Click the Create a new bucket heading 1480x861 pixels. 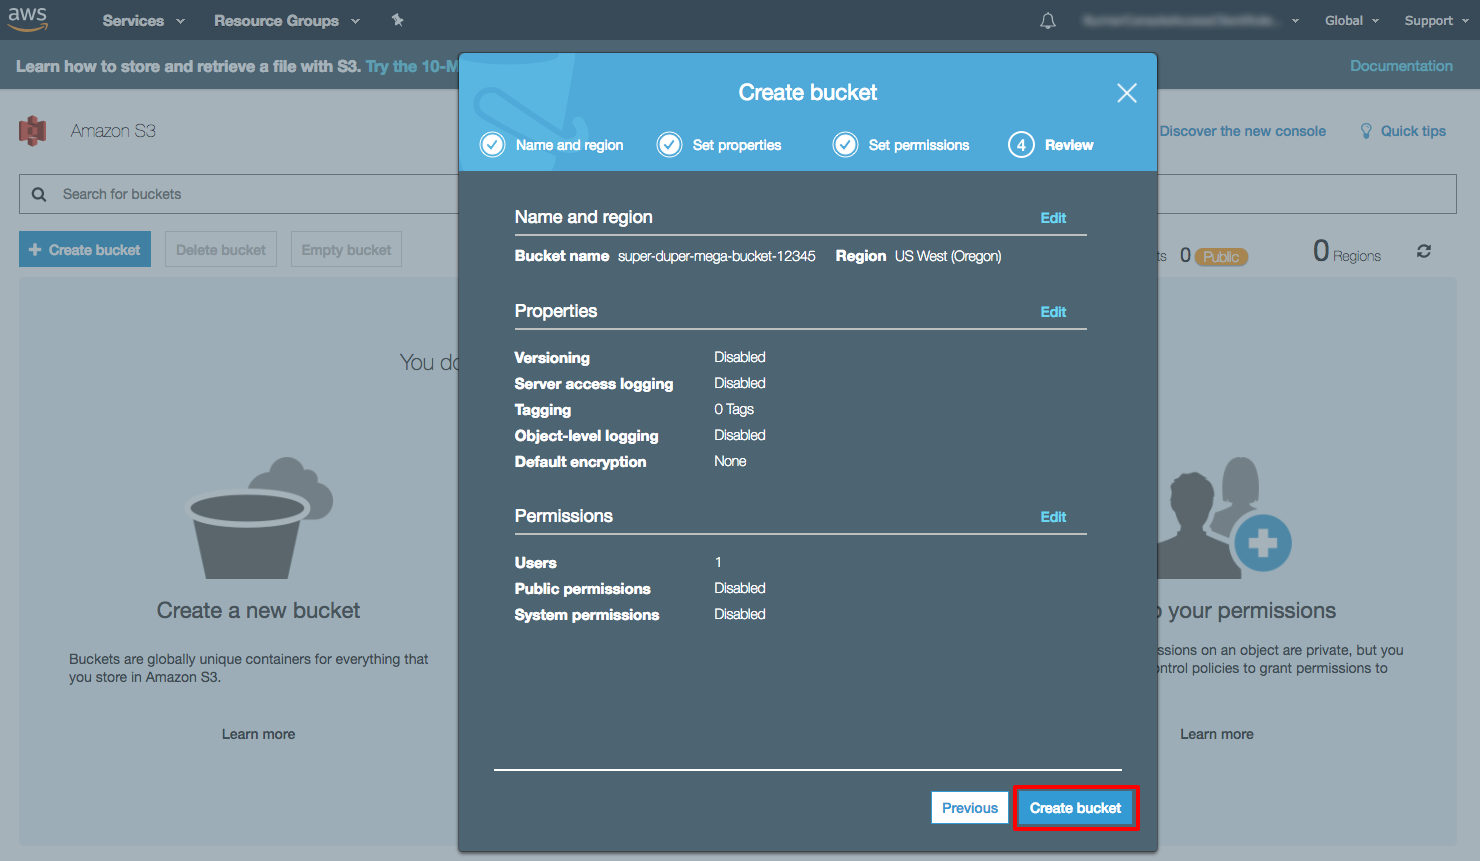coord(258,611)
